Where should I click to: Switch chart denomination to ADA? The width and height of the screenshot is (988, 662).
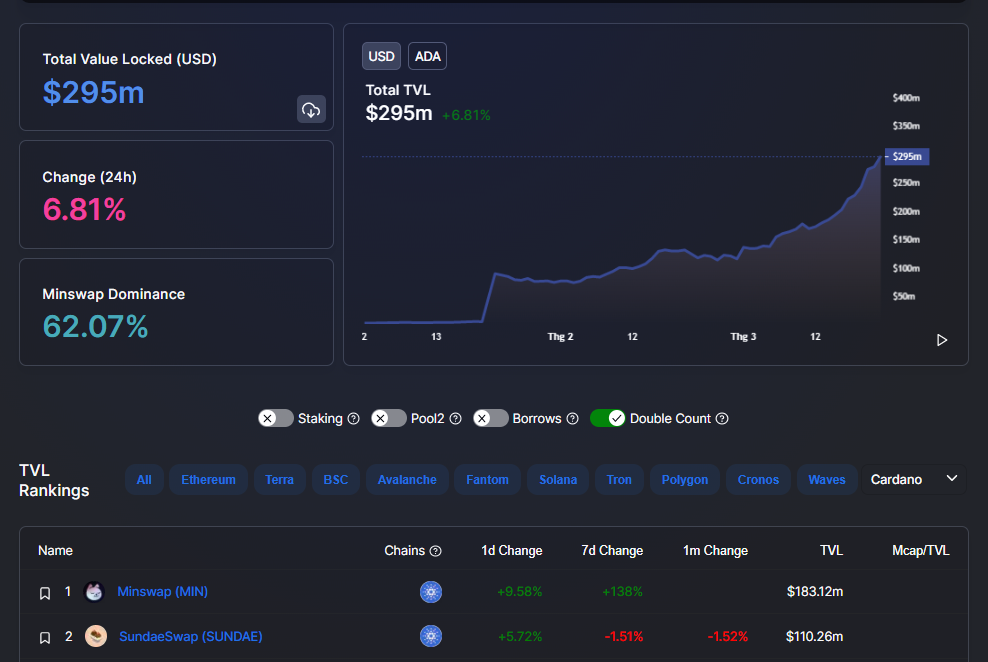click(x=427, y=56)
